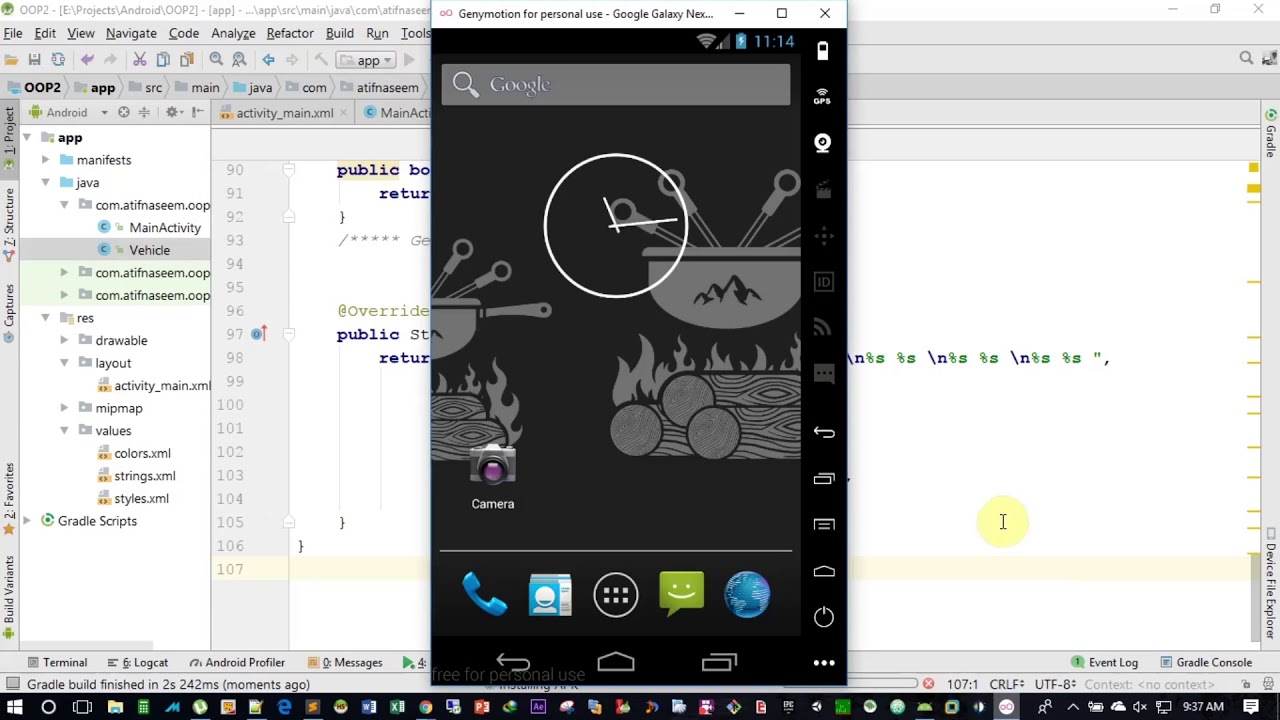Open Genymotion GPS widget
The height and width of the screenshot is (720, 1280).
[822, 97]
